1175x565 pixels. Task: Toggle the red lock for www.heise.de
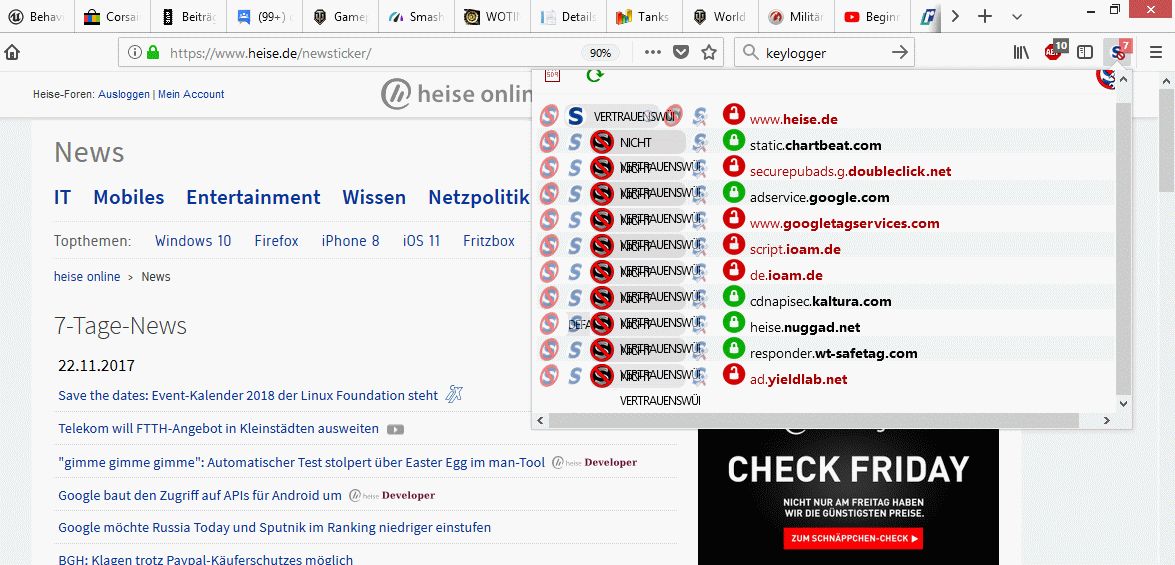tap(733, 115)
